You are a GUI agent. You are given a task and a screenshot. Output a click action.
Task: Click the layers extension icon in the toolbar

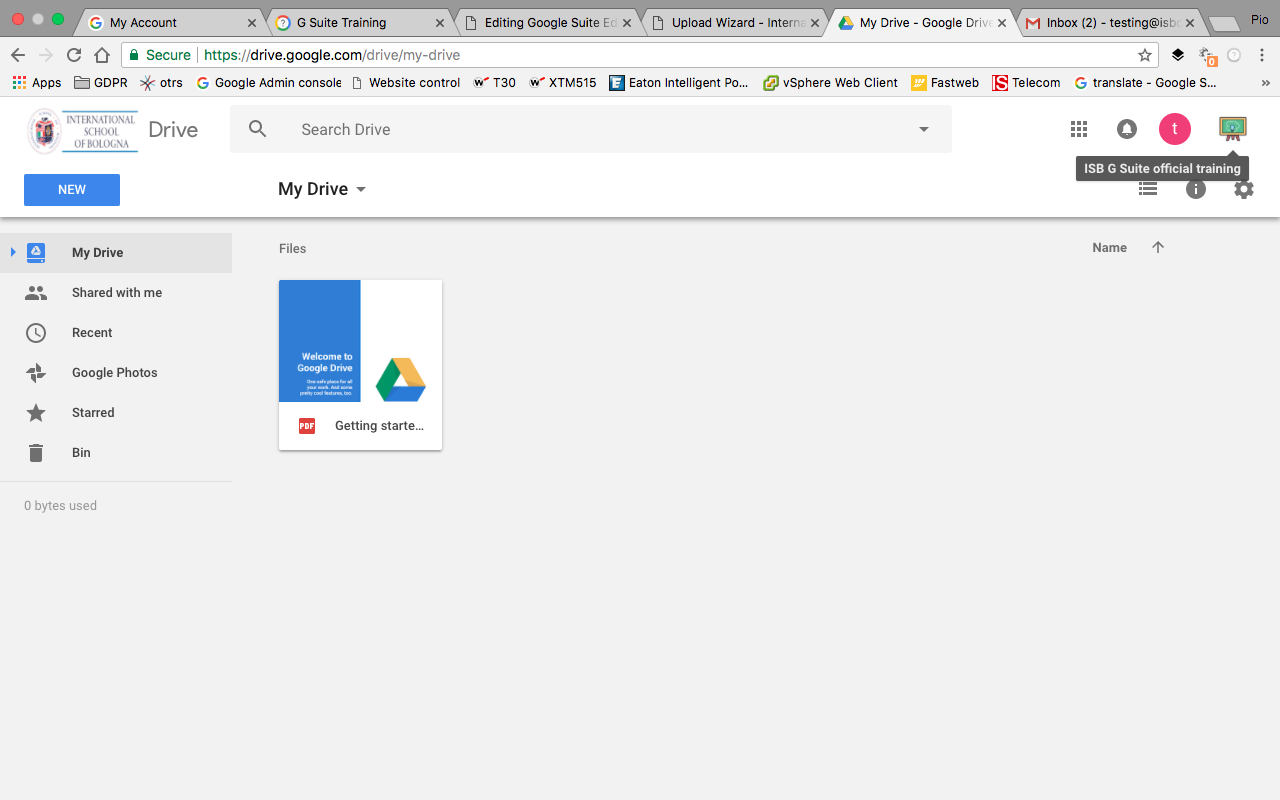click(x=1178, y=55)
